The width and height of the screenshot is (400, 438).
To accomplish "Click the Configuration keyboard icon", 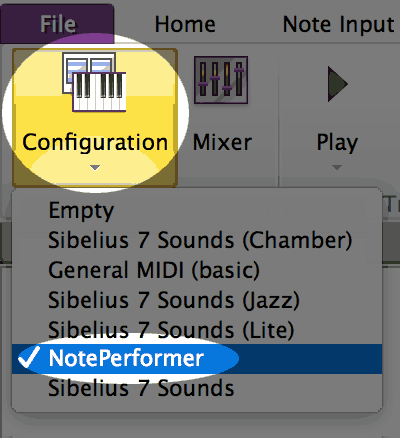I will pos(94,82).
